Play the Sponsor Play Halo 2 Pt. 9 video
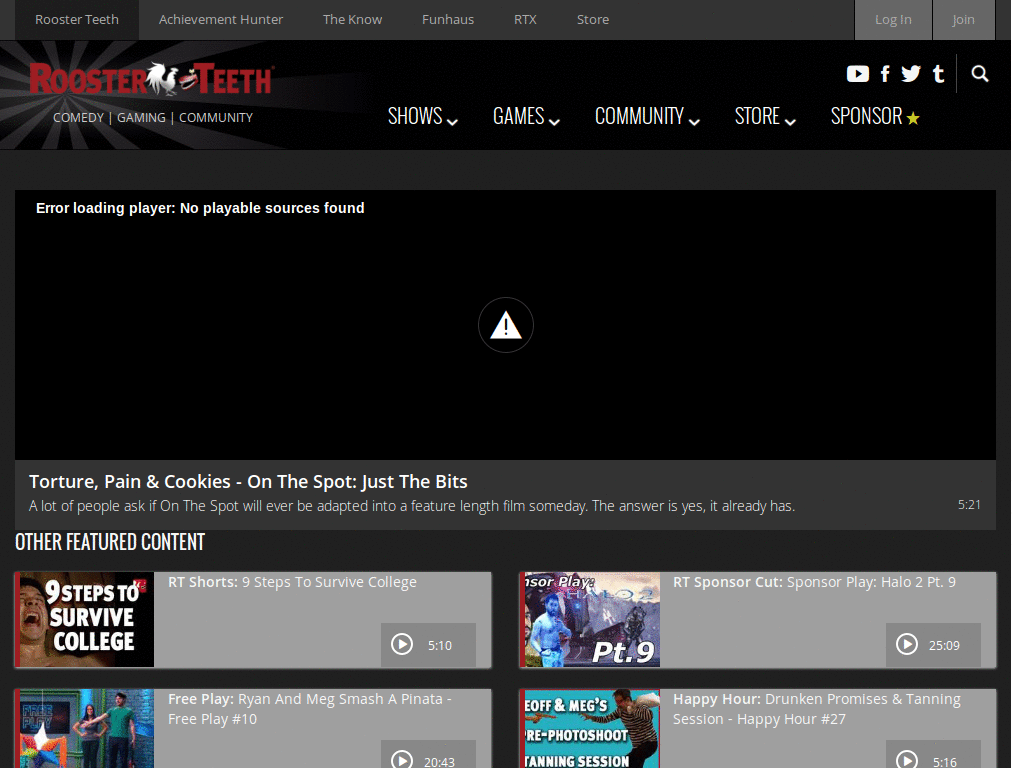 pos(906,645)
